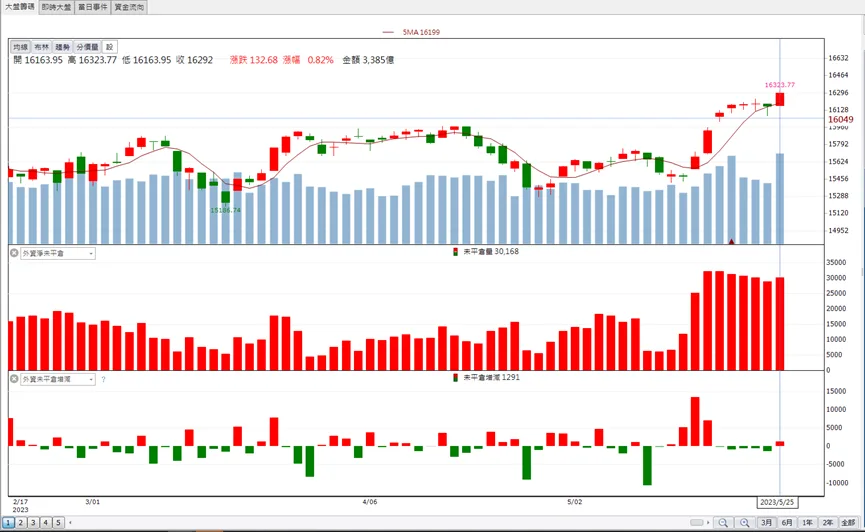Close the 外資淨未平倉 indicator panel
865x532 pixels.
(14, 253)
